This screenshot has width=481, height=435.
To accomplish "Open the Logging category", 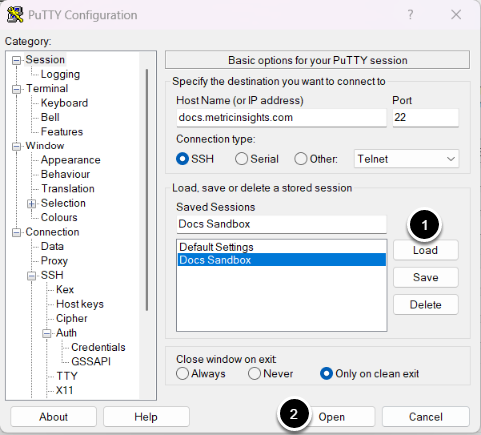I will point(60,74).
